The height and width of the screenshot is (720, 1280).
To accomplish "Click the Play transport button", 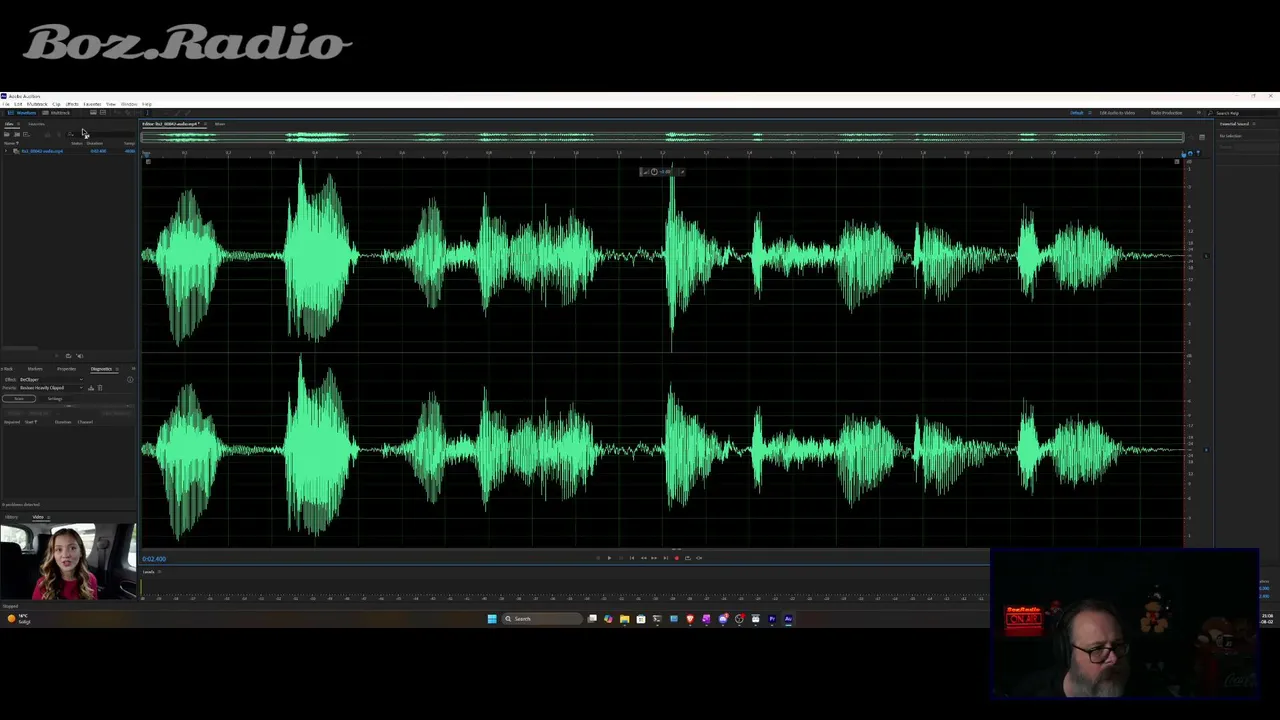I will (609, 558).
